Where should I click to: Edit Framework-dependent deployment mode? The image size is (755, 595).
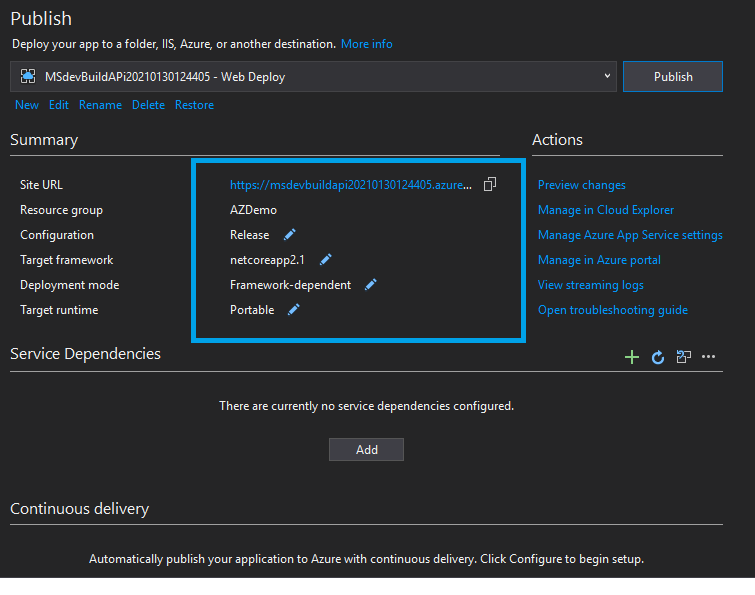pos(370,285)
